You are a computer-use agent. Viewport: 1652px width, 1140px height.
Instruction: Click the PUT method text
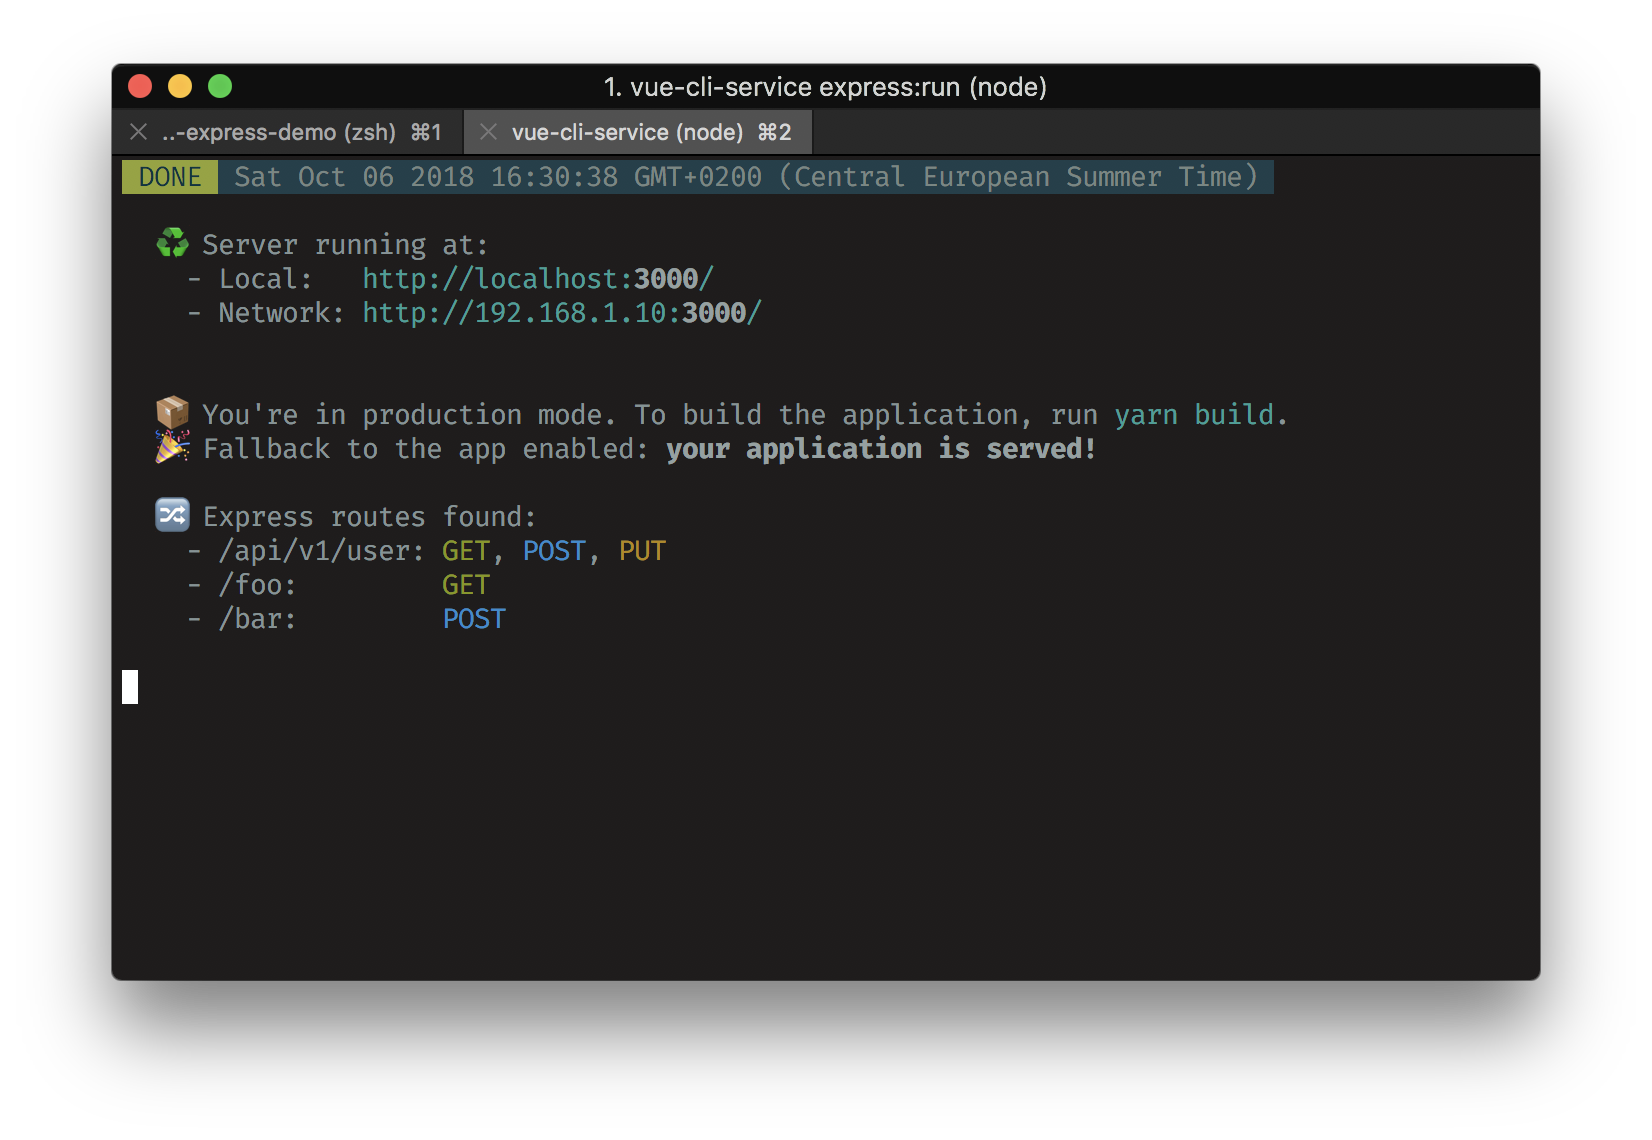coord(642,551)
